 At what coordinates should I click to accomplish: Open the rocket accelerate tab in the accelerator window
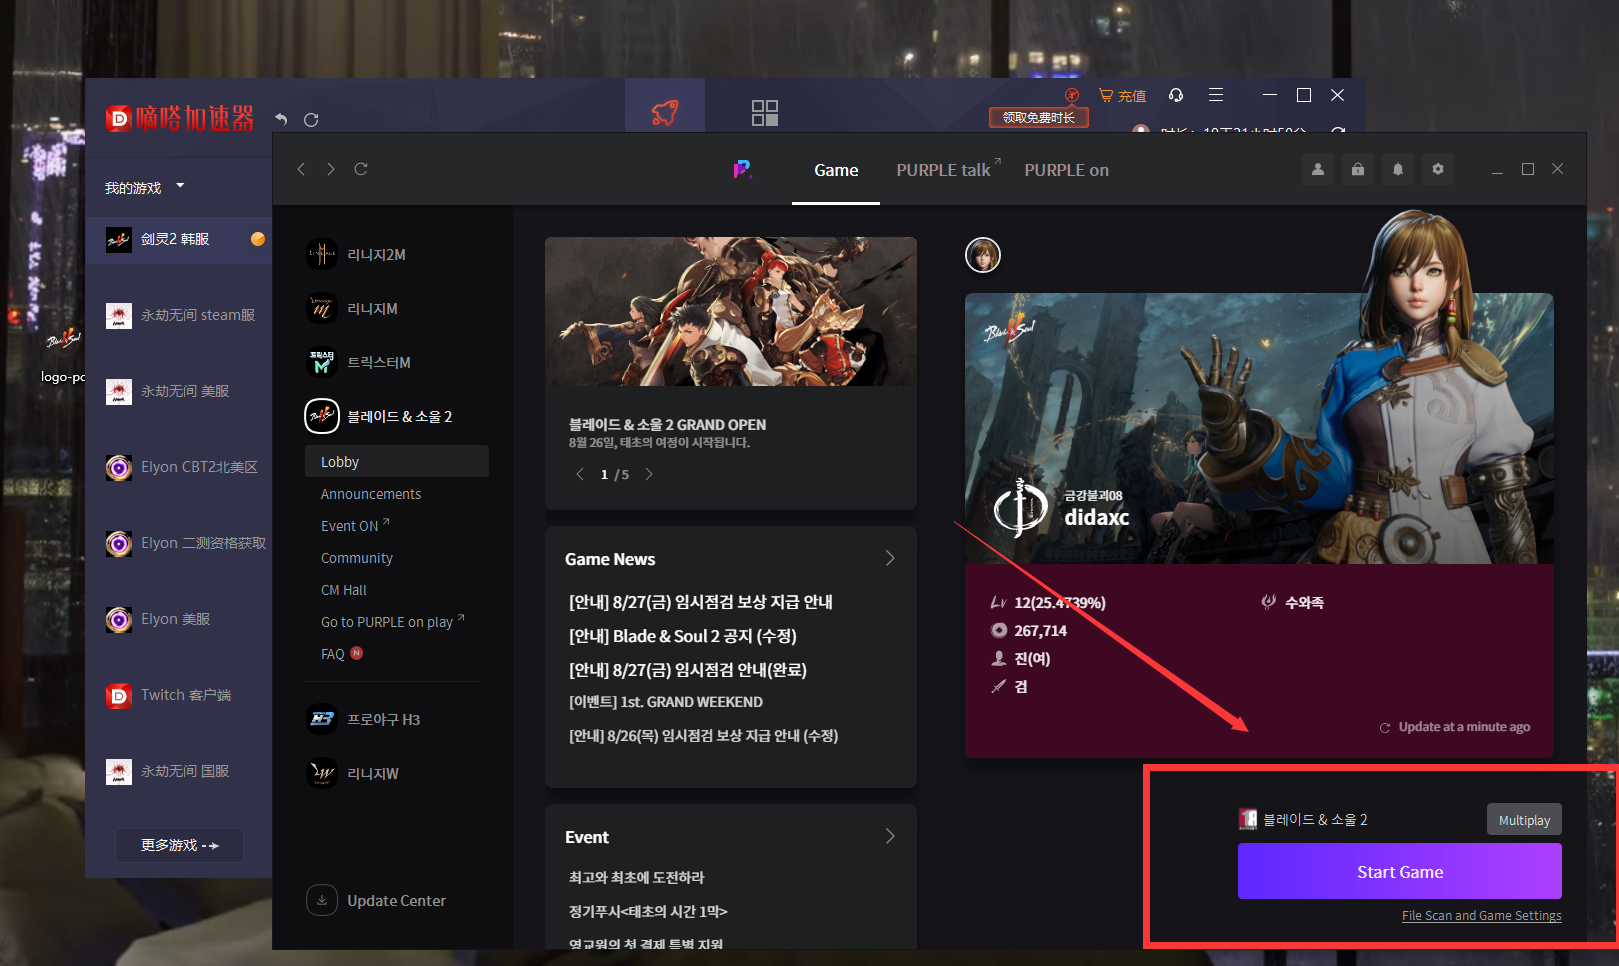665,112
